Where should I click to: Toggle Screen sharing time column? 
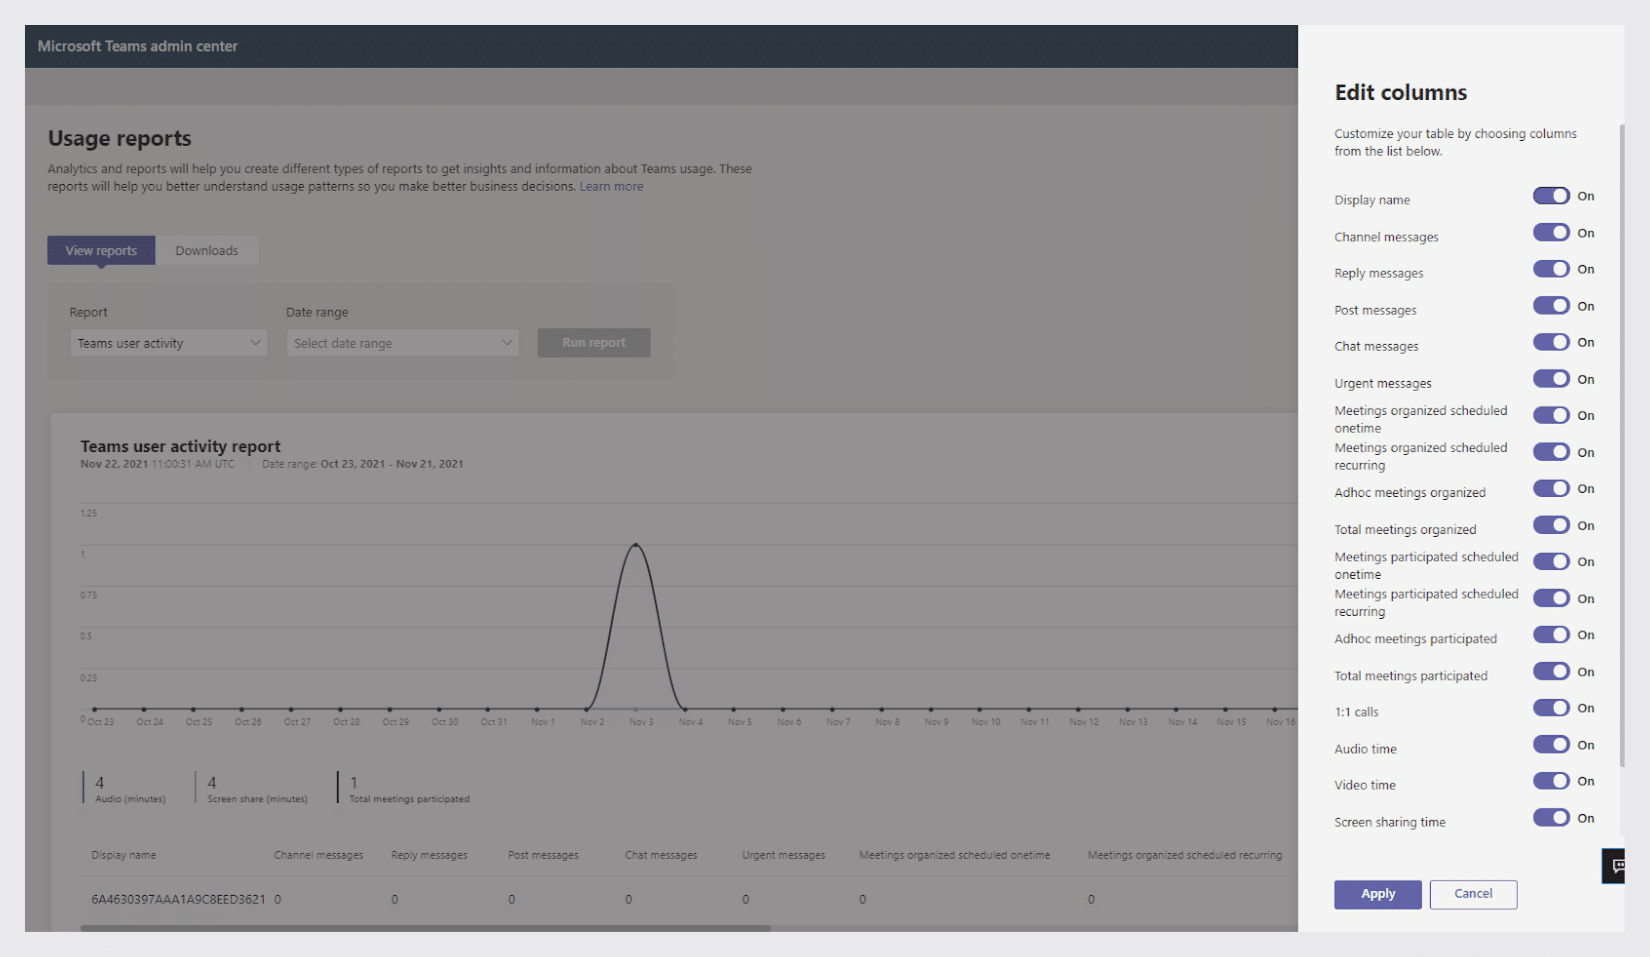[x=1551, y=818]
